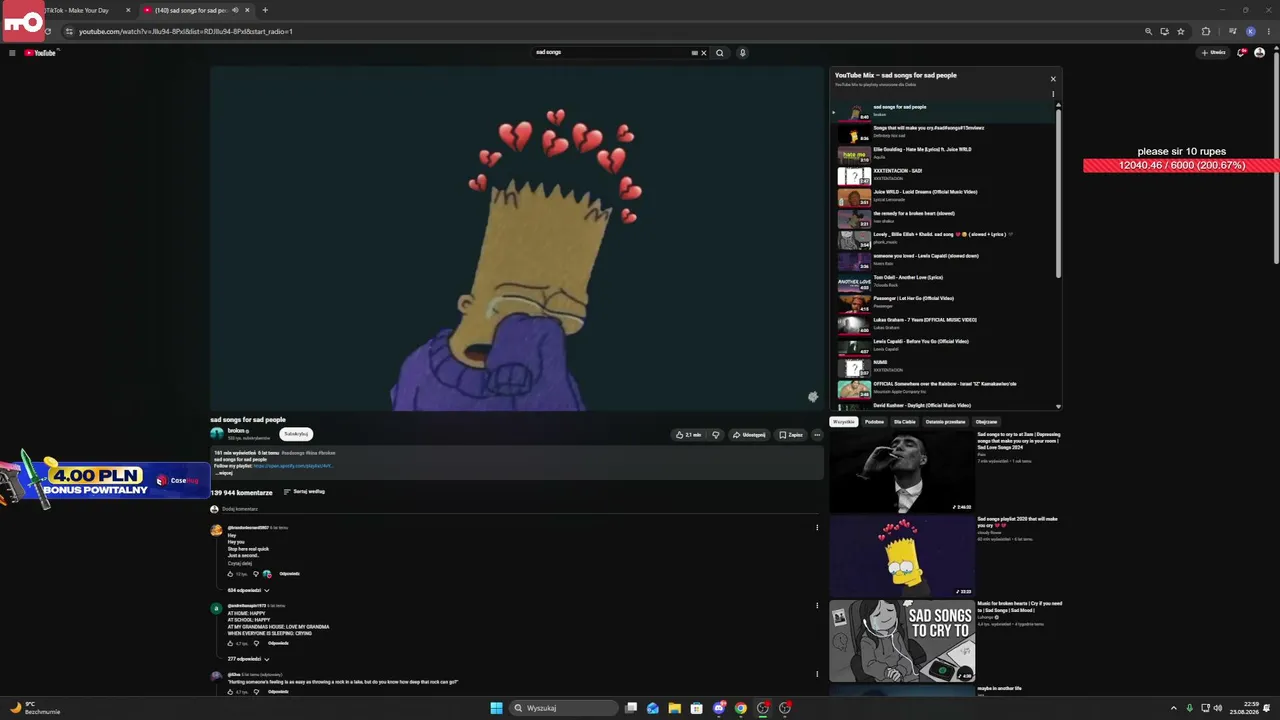Open the on-screen keyboard icon in search
1280x720 pixels.
pyautogui.click(x=694, y=53)
